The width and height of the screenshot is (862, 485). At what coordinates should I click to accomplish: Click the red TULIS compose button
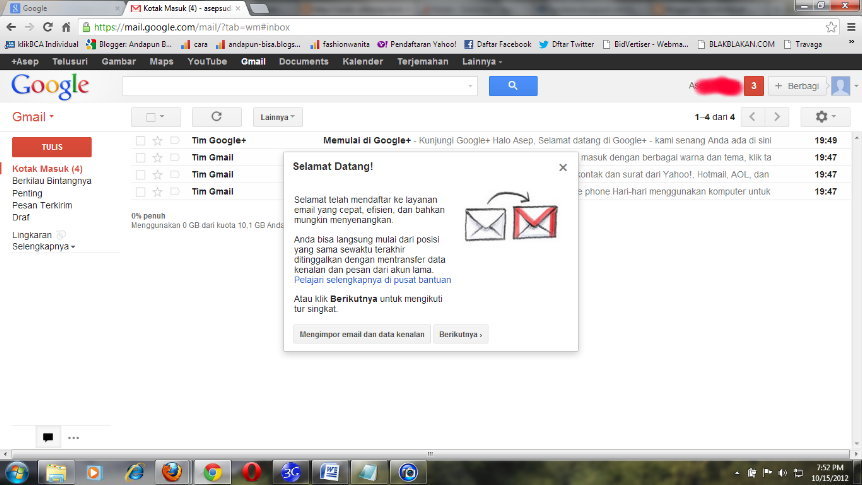52,147
